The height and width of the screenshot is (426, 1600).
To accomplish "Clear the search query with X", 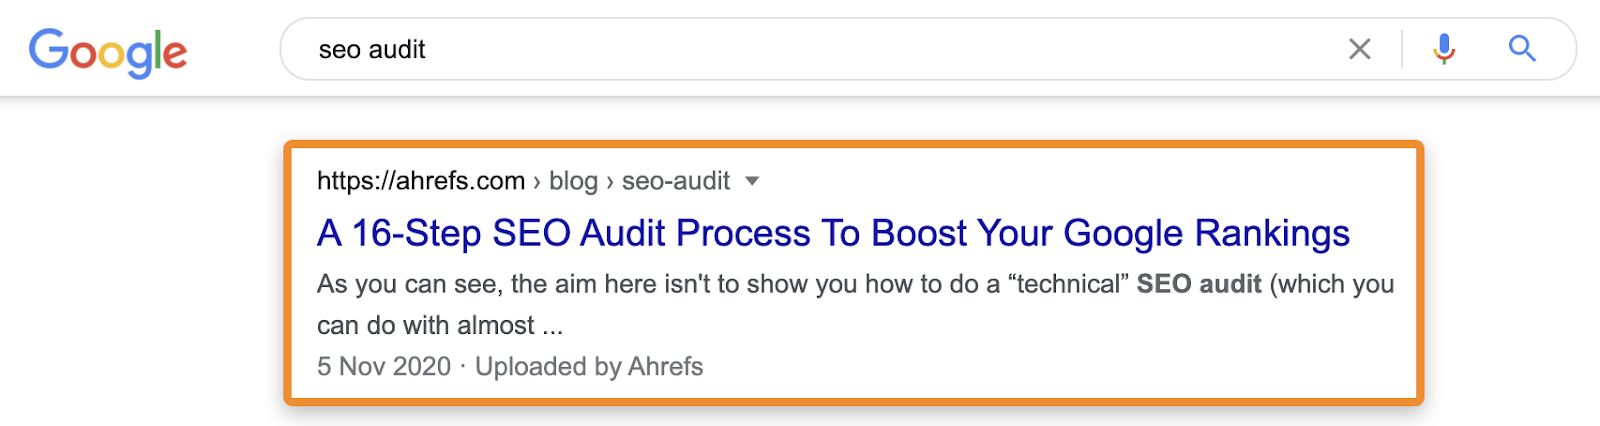I will point(1359,49).
